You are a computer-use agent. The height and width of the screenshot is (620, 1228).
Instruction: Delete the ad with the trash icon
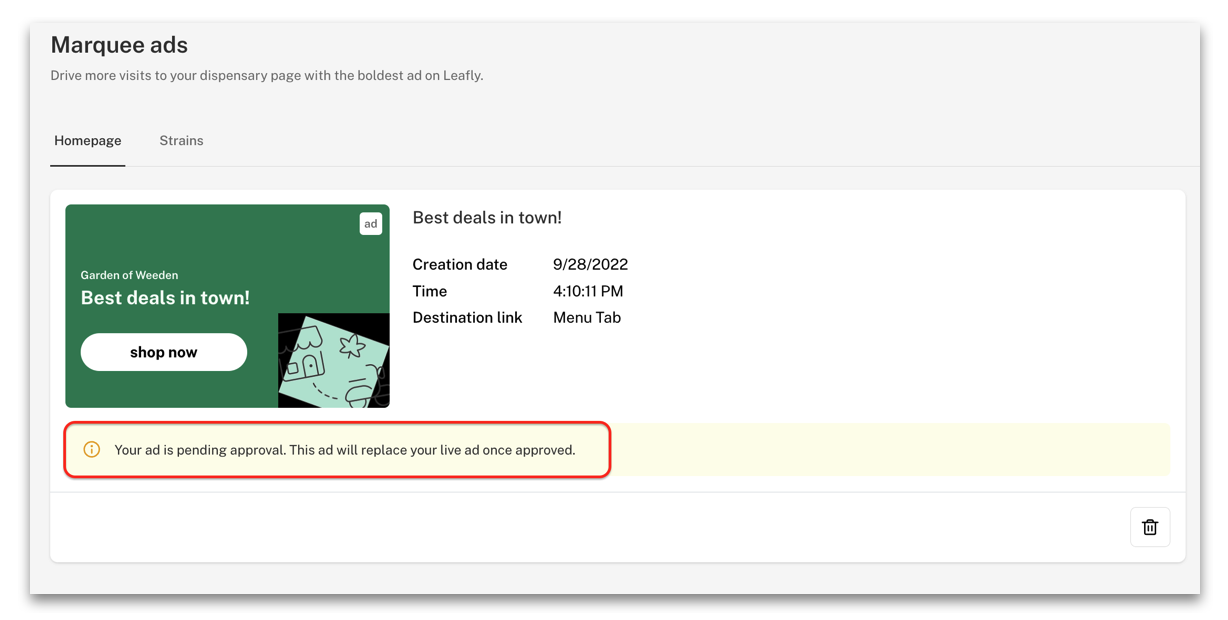(1150, 527)
